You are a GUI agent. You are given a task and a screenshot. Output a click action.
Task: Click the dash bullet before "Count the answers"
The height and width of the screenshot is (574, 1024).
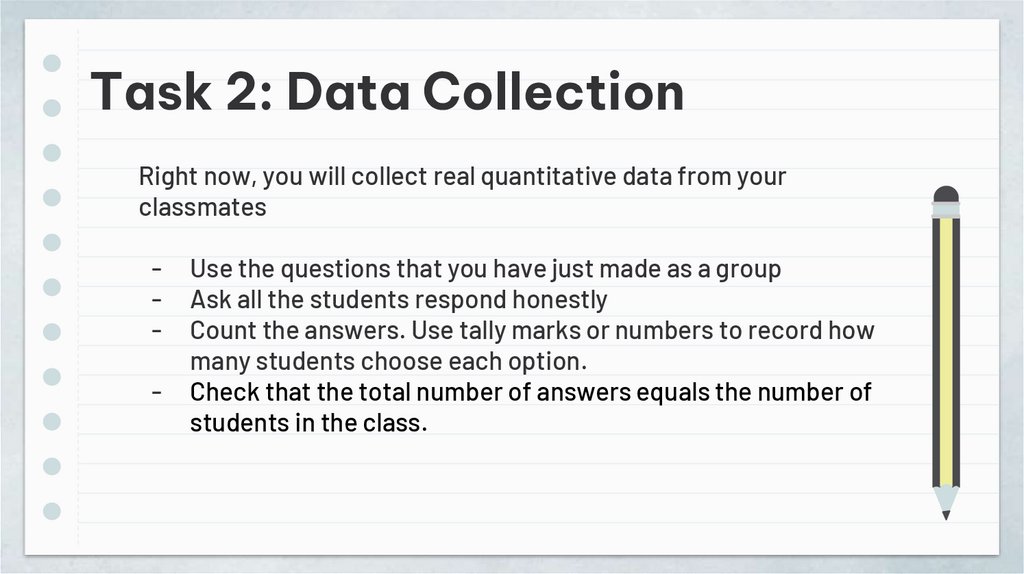coord(158,331)
